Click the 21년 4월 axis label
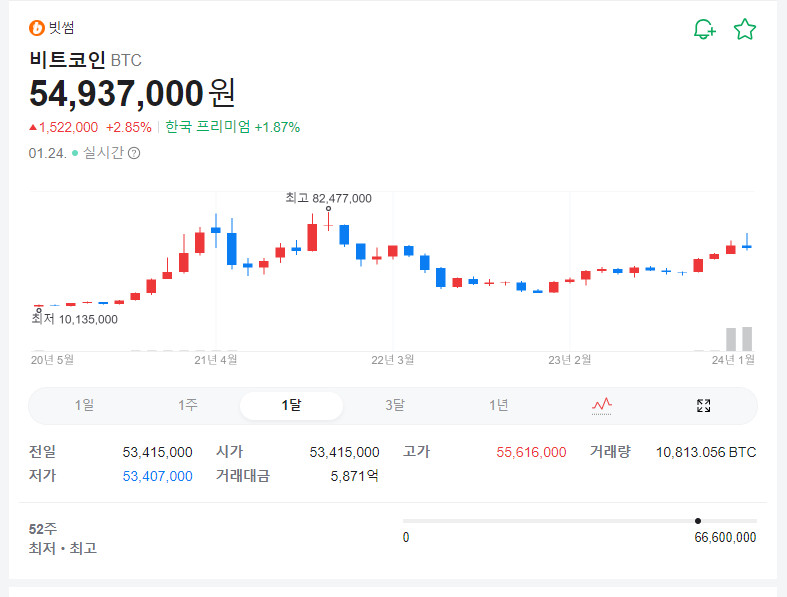 coord(216,360)
